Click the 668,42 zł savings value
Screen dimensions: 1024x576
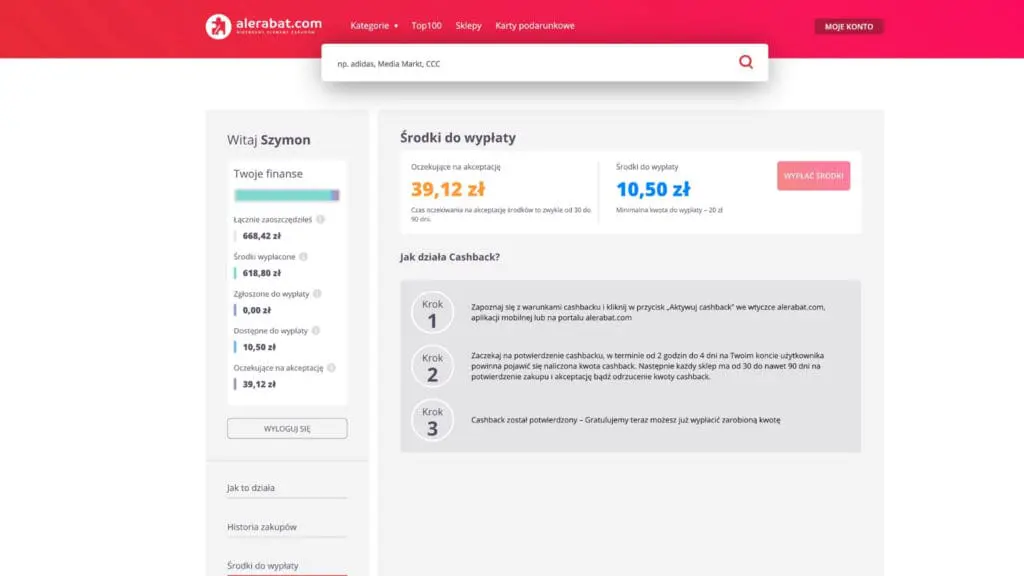[262, 236]
